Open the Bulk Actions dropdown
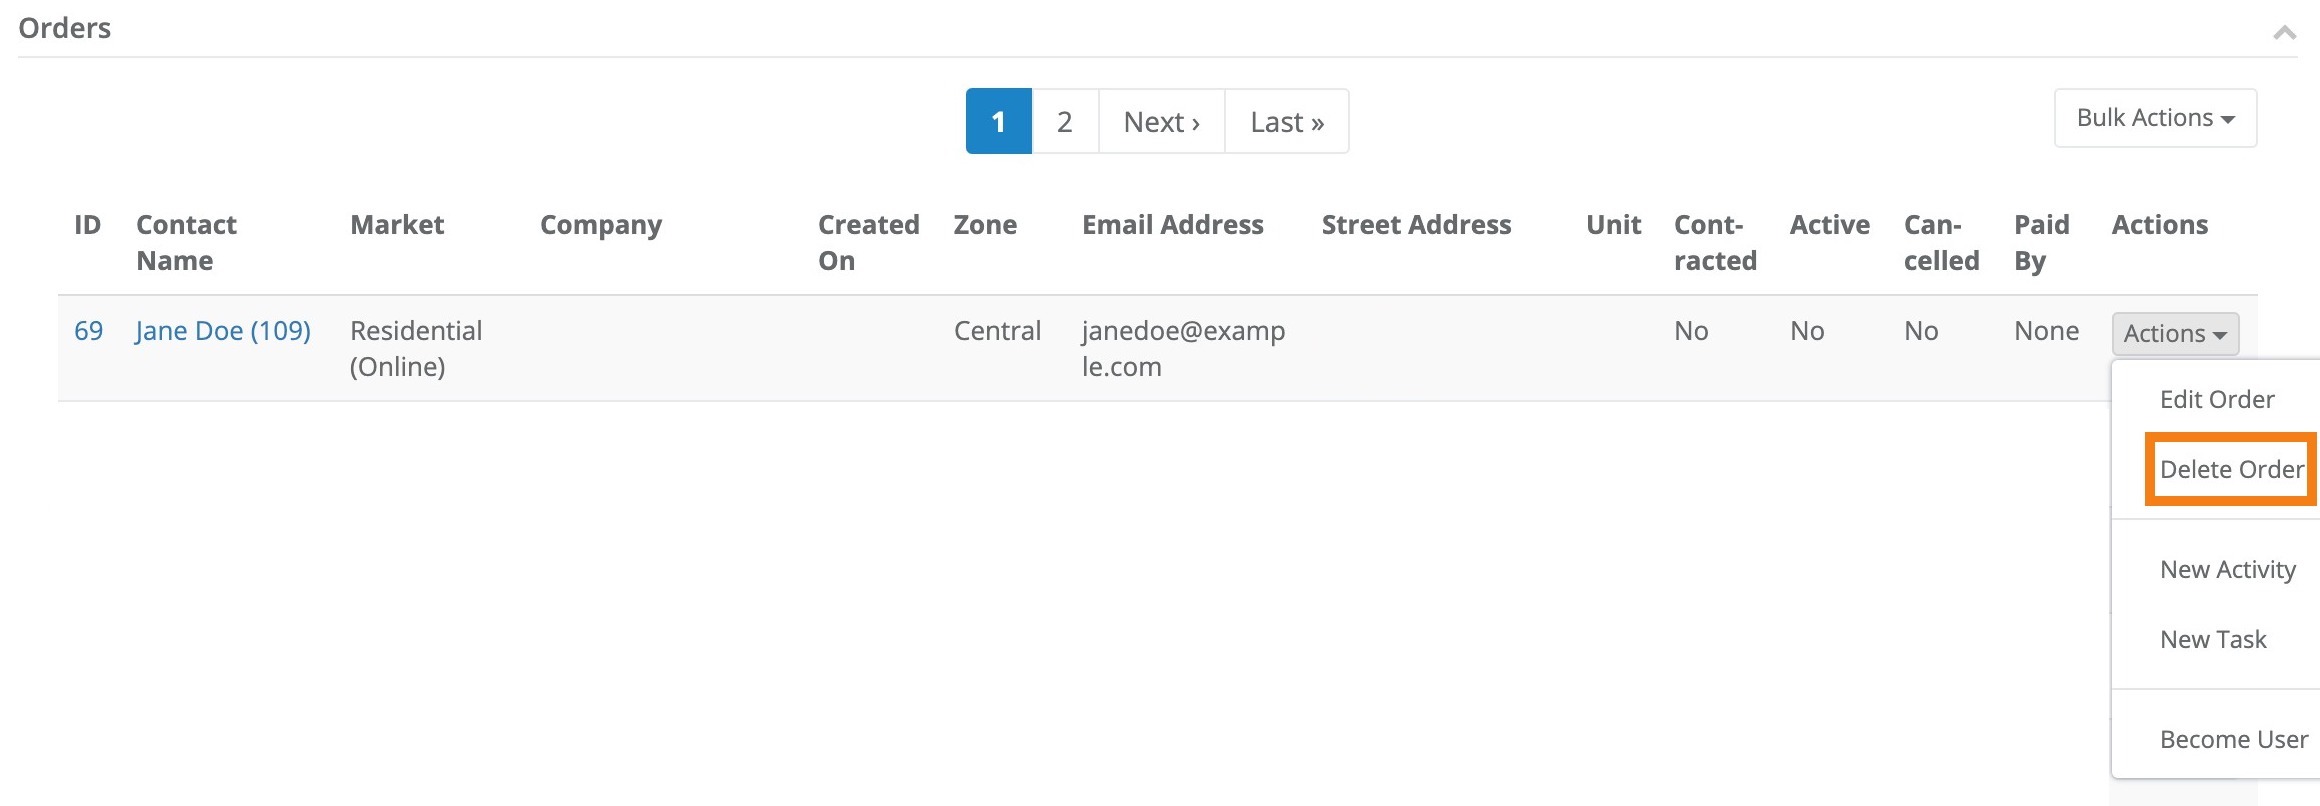Image resolution: width=2320 pixels, height=806 pixels. point(2154,117)
